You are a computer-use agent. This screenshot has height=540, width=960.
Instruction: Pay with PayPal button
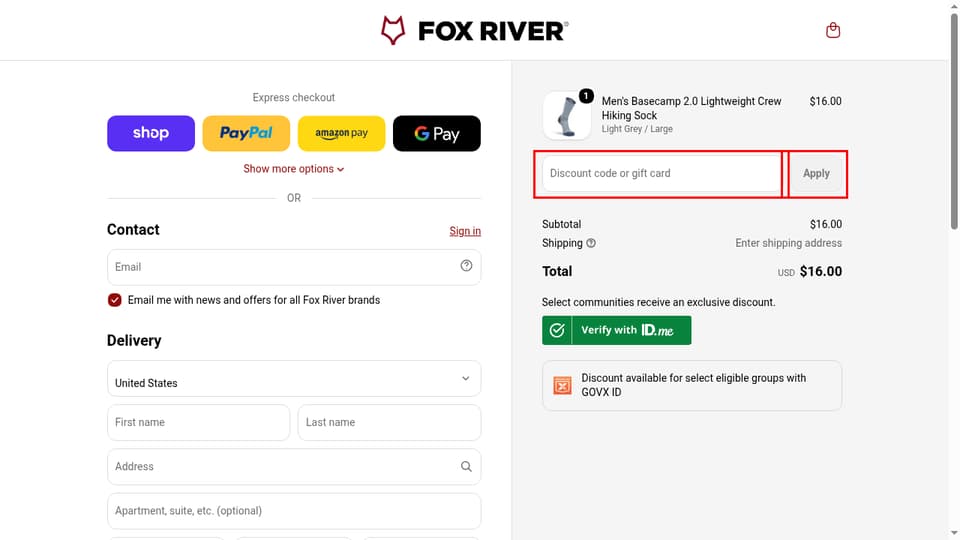246,133
